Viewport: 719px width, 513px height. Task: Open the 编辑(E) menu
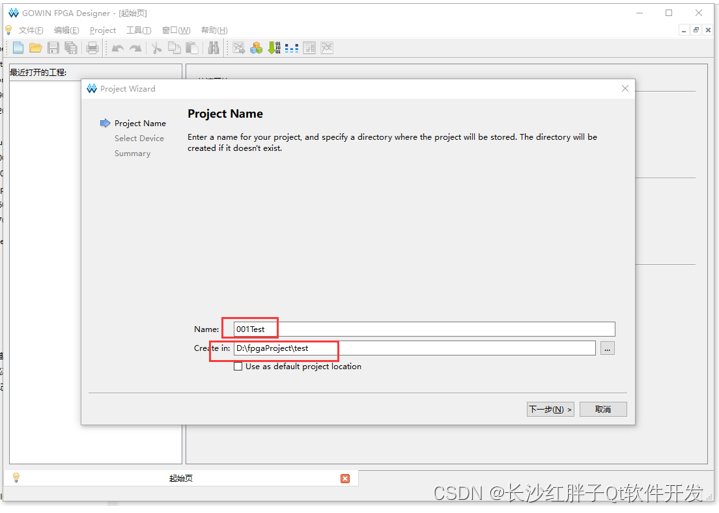point(66,30)
